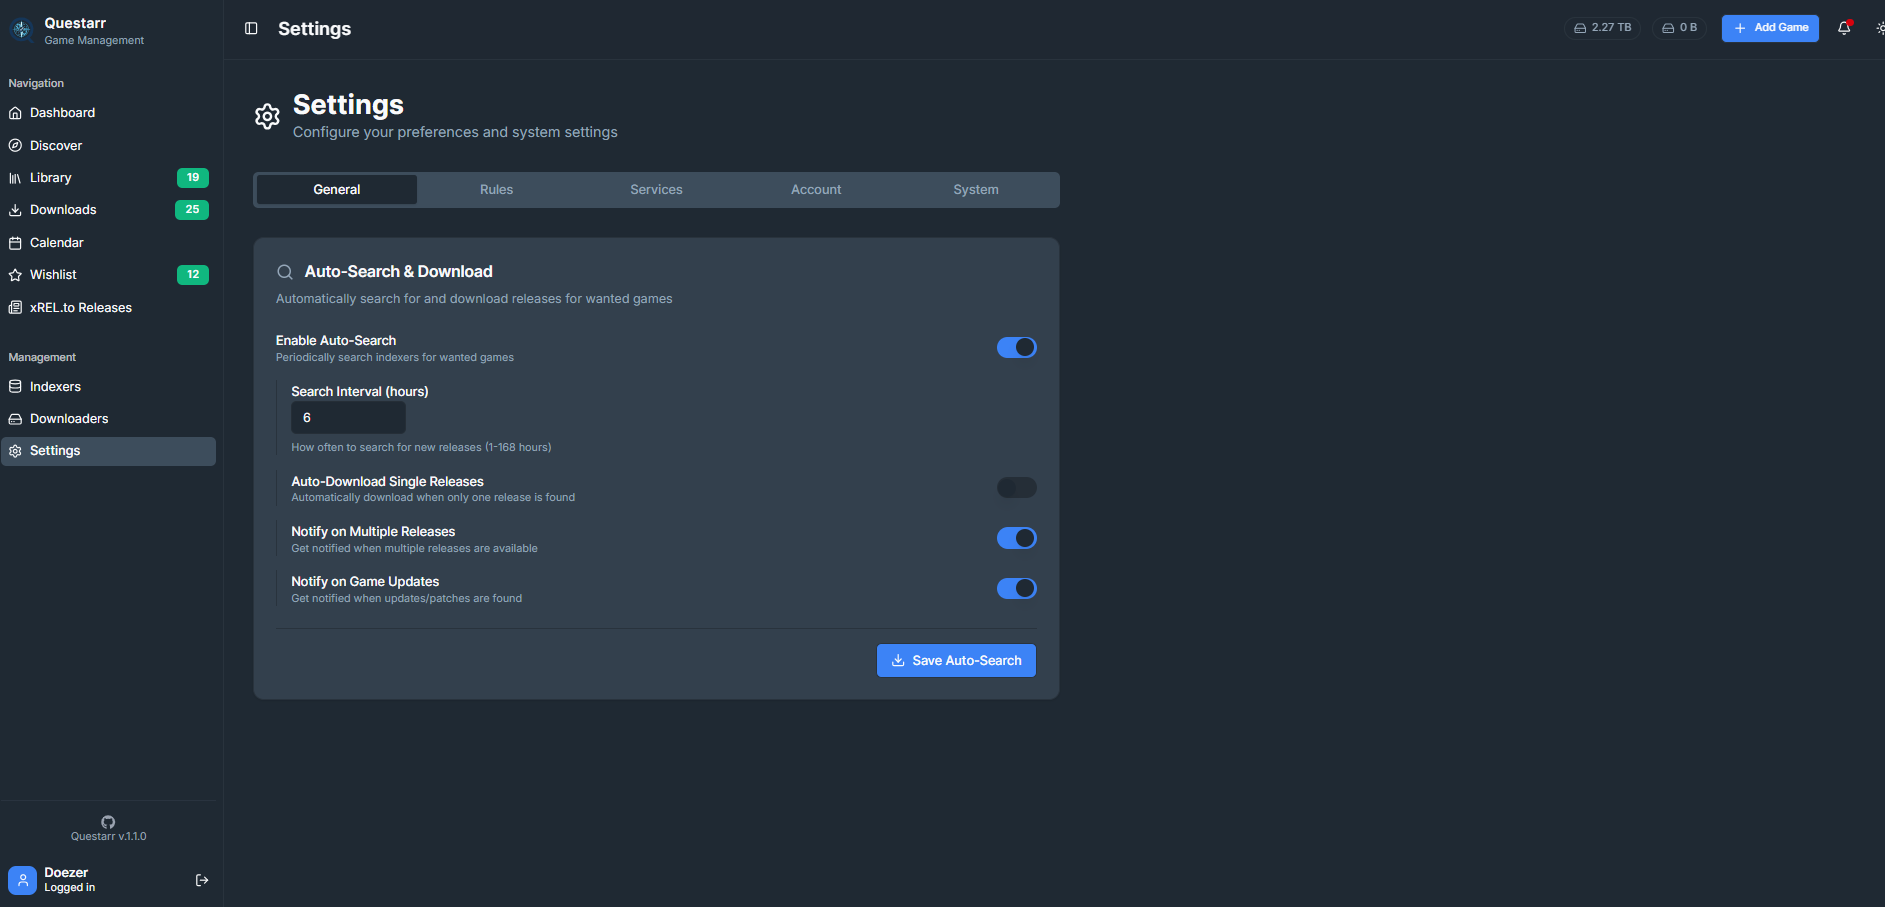The image size is (1885, 907).
Task: Switch to the Services tab
Action: (656, 190)
